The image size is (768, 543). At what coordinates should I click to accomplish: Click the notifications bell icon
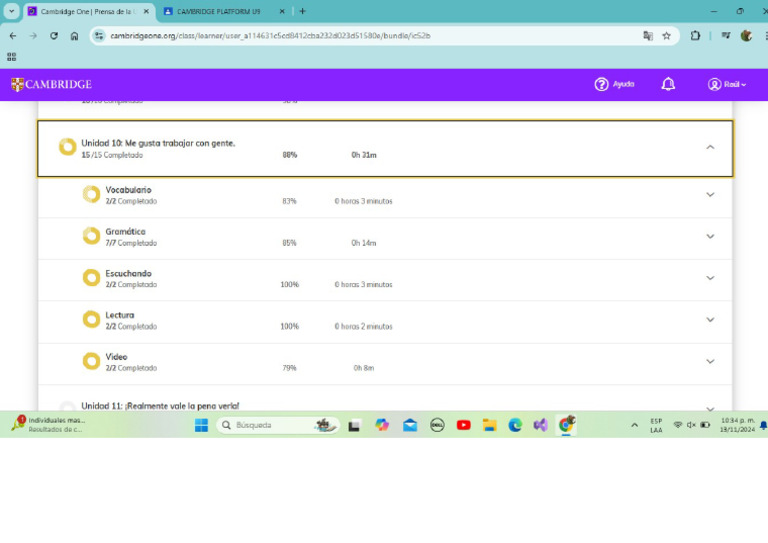668,85
